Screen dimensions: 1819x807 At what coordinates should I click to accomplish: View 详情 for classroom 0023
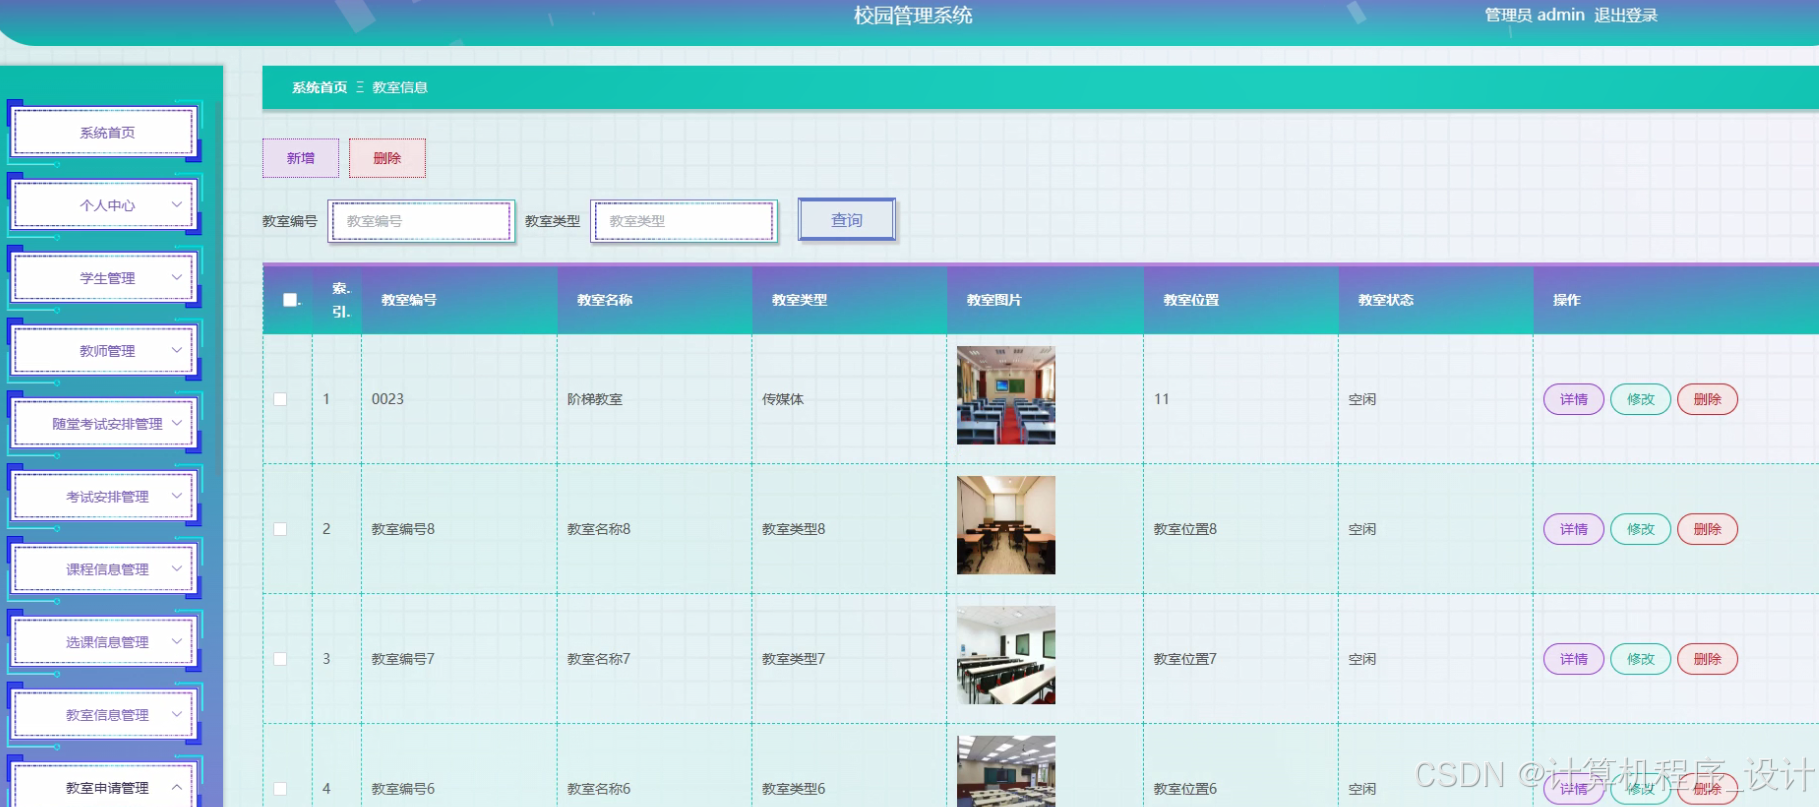tap(1574, 399)
